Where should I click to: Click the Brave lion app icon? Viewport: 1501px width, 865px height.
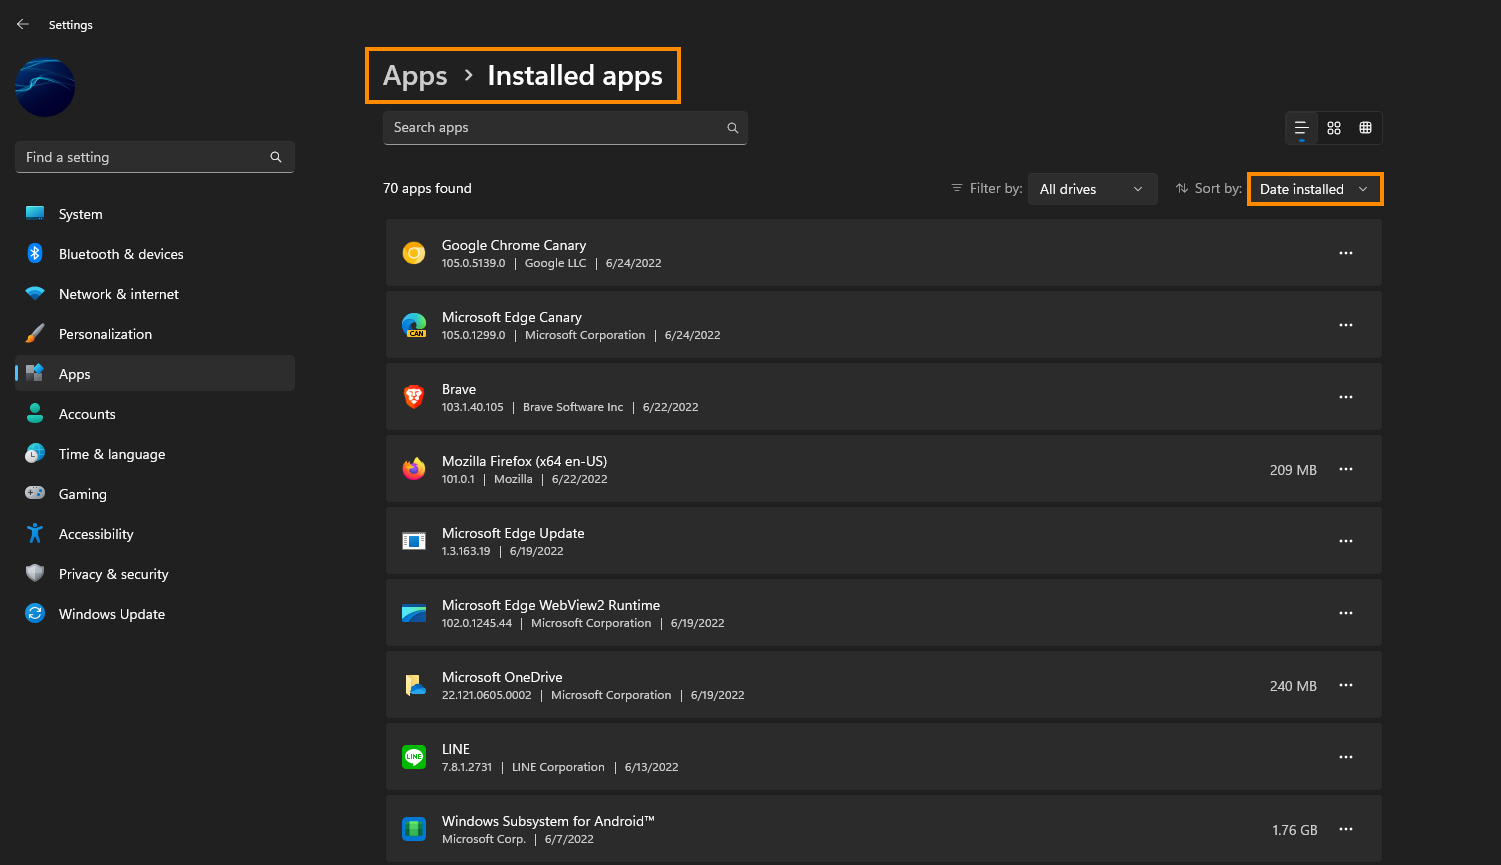click(414, 397)
